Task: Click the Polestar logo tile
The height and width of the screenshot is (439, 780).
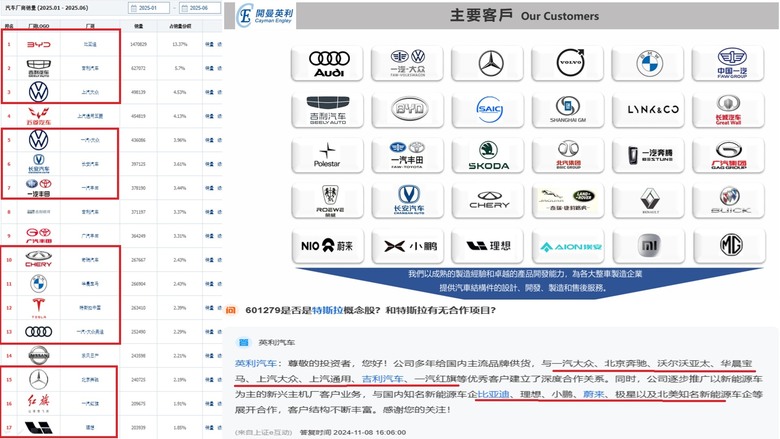Action: 327,155
